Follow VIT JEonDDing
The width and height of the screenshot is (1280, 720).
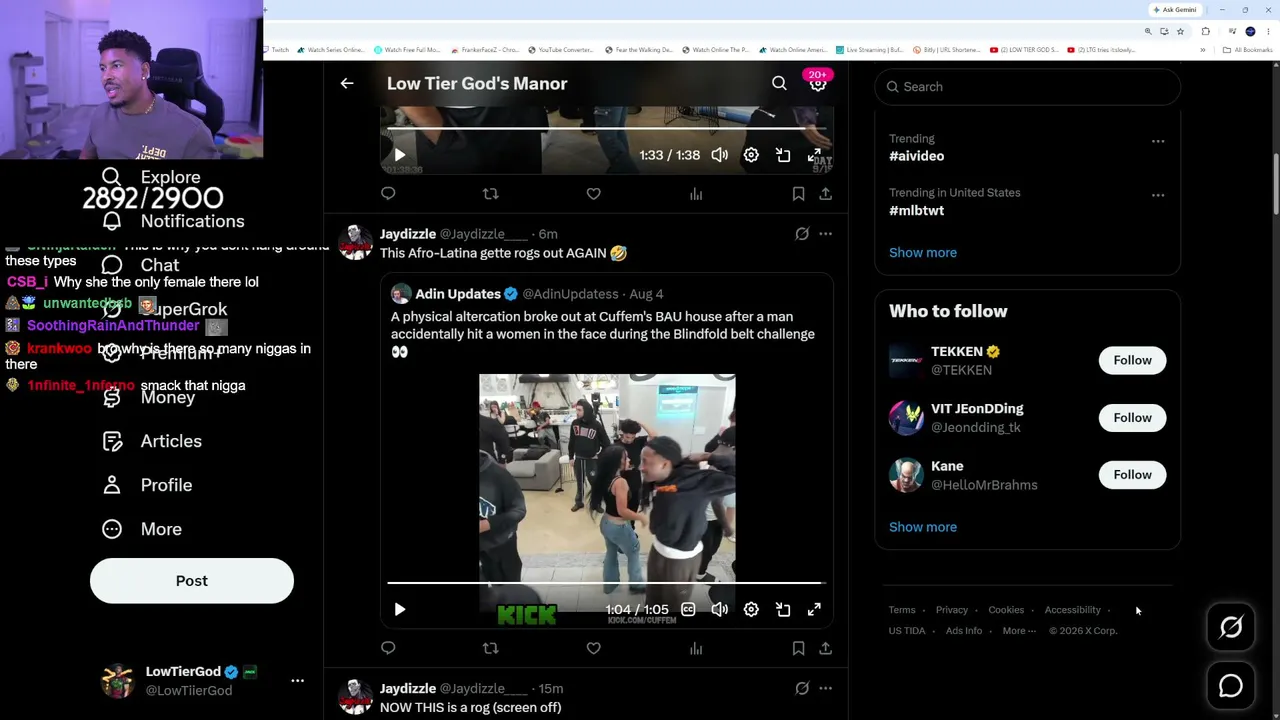(1132, 417)
